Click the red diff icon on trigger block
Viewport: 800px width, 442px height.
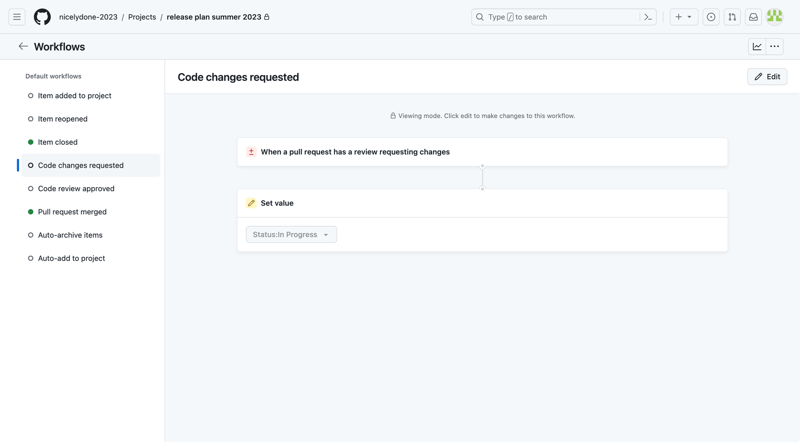click(x=251, y=152)
